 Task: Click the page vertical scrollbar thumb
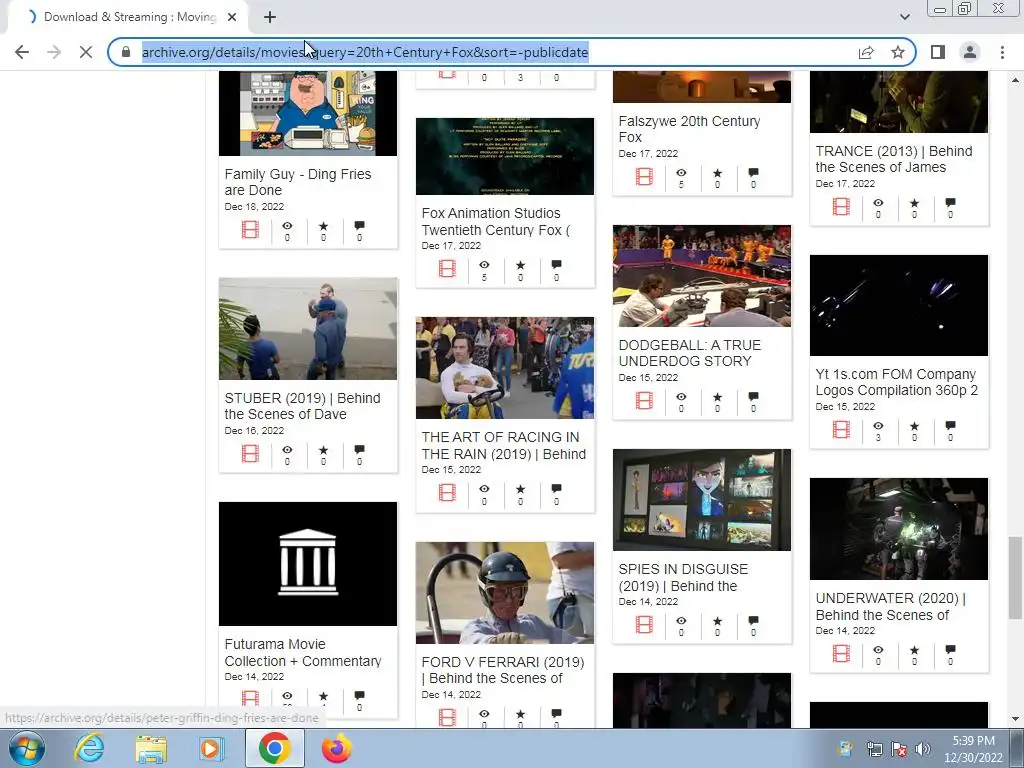click(x=1015, y=577)
